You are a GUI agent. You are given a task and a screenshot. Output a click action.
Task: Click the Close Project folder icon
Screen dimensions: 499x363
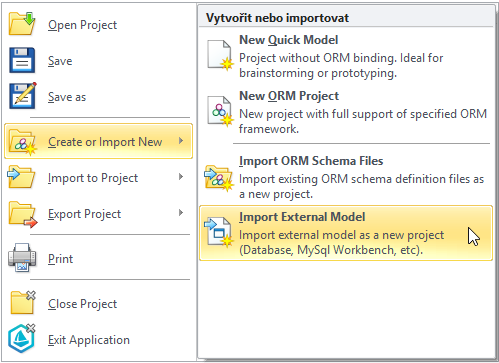(x=23, y=302)
